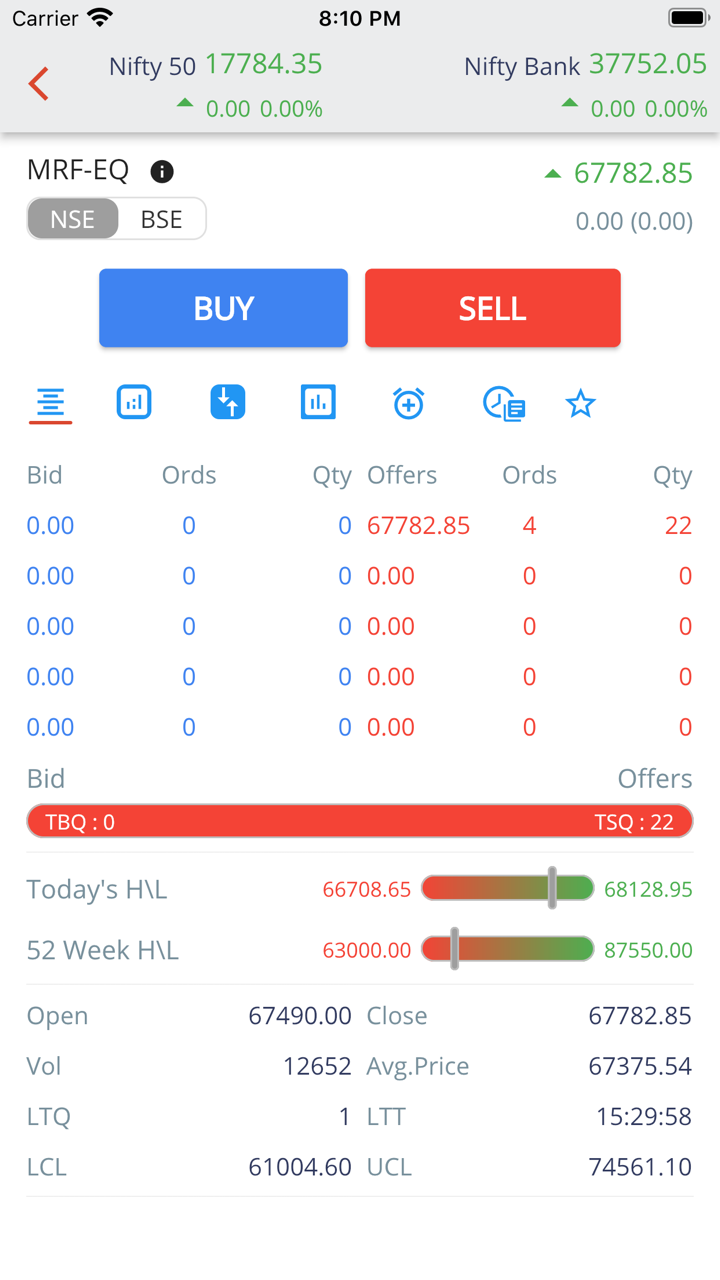The image size is (720, 1280).
Task: Click the Wi-Fi icon in status bar
Action: point(100,17)
